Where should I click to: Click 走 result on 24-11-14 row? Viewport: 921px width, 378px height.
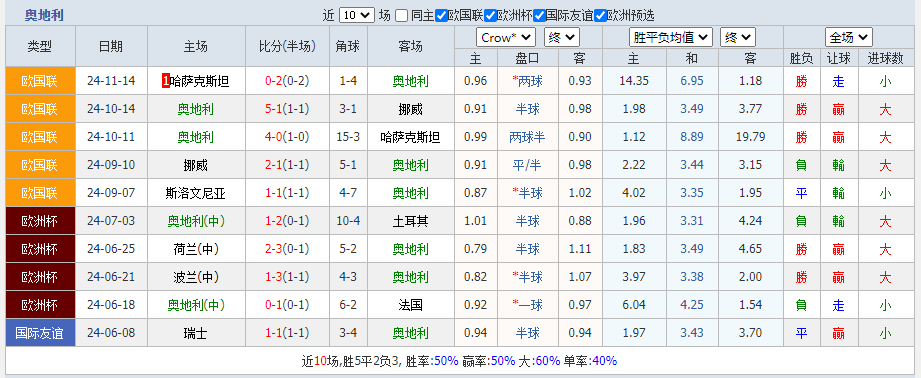click(x=838, y=81)
